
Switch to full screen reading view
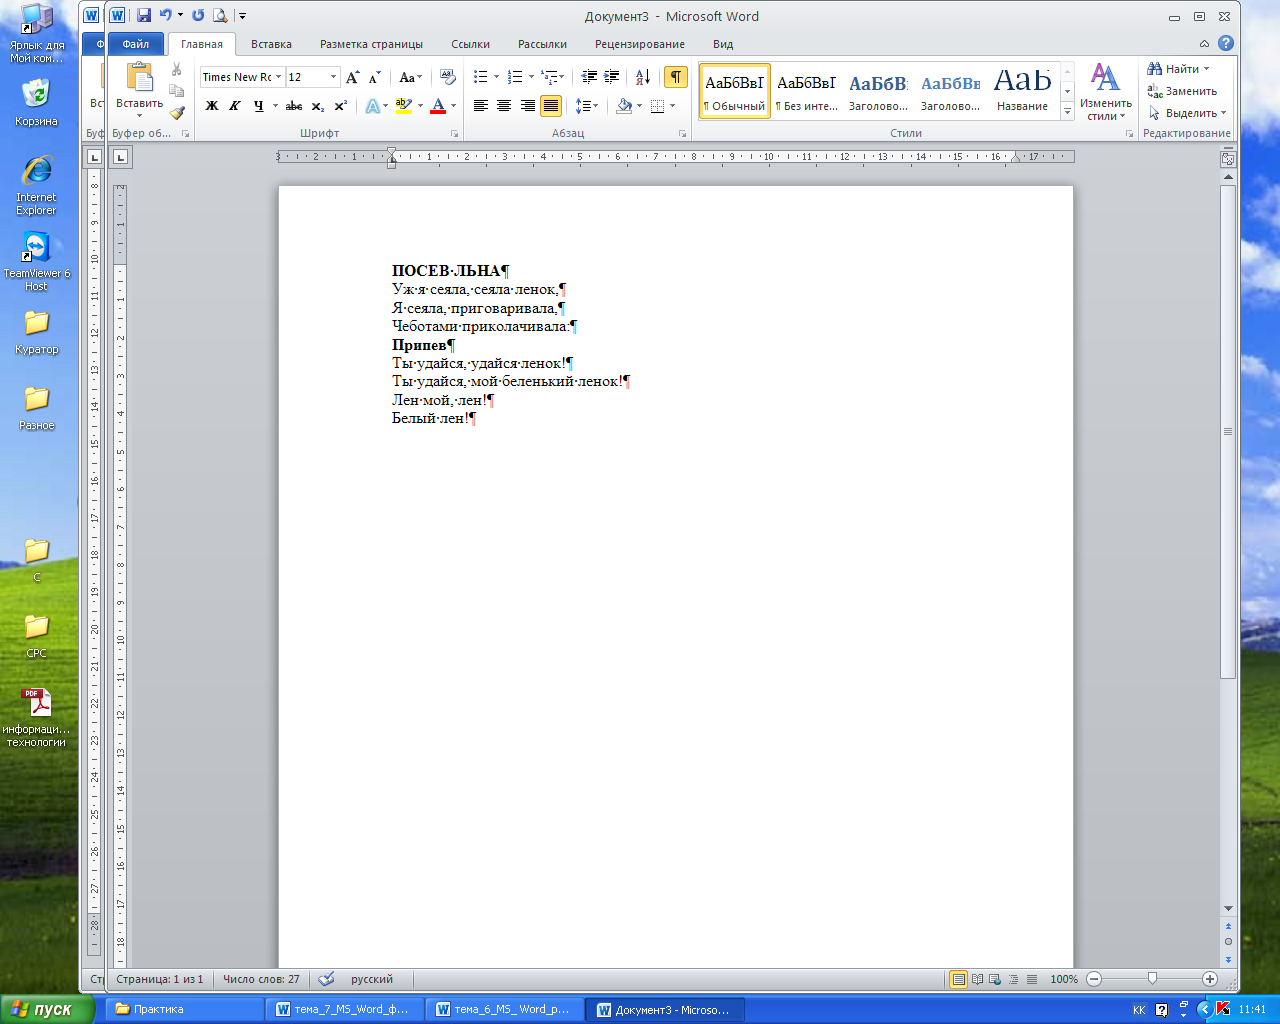[x=977, y=980]
